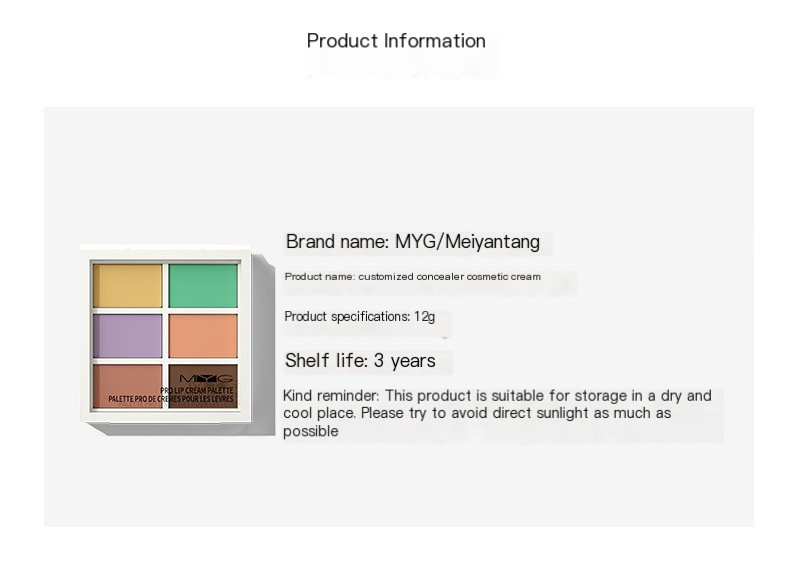Click the Kind reminder storage paragraph
Screen dimensions: 800x588
click(x=497, y=413)
